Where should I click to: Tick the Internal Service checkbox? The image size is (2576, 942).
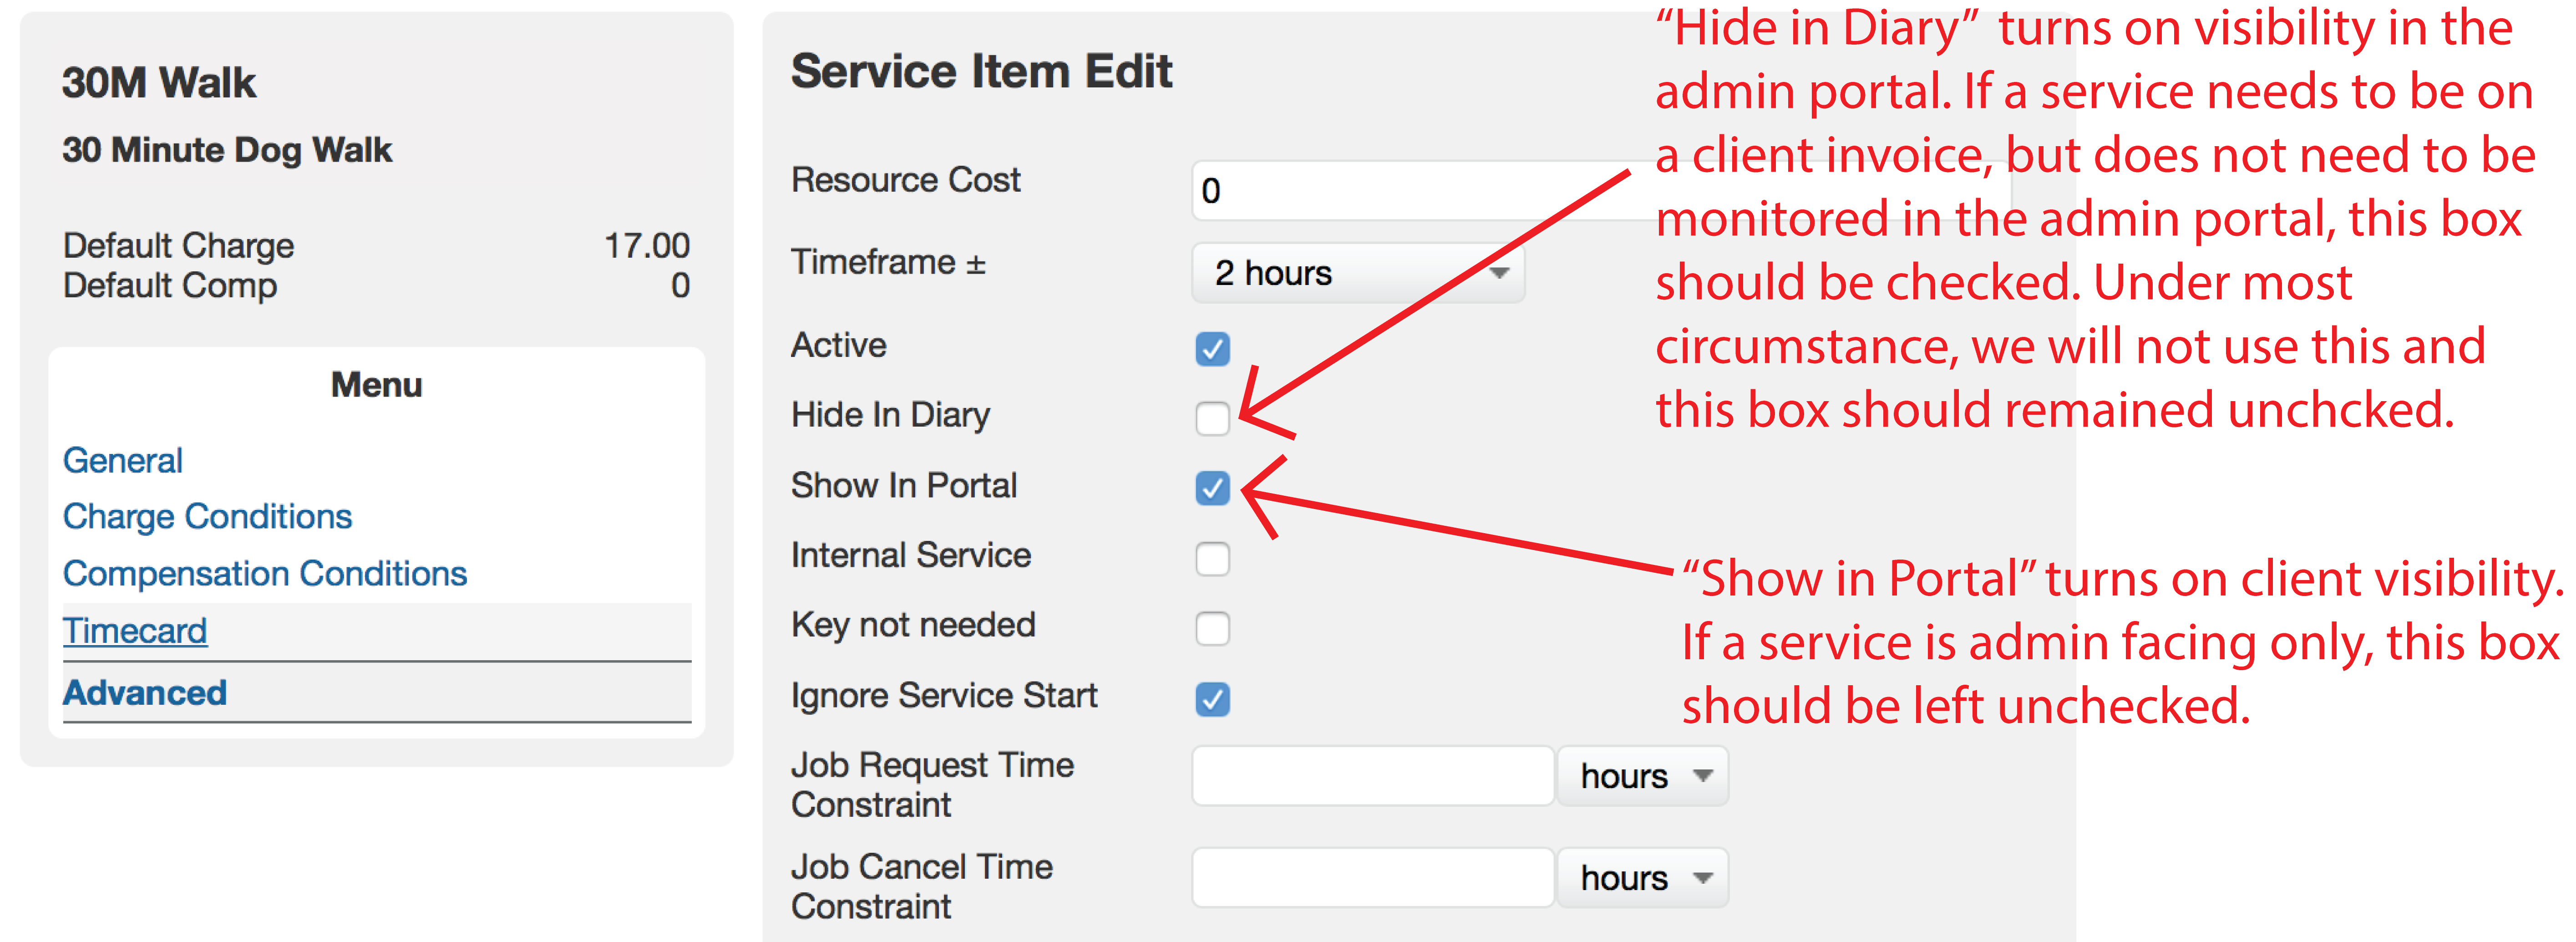click(x=1212, y=558)
